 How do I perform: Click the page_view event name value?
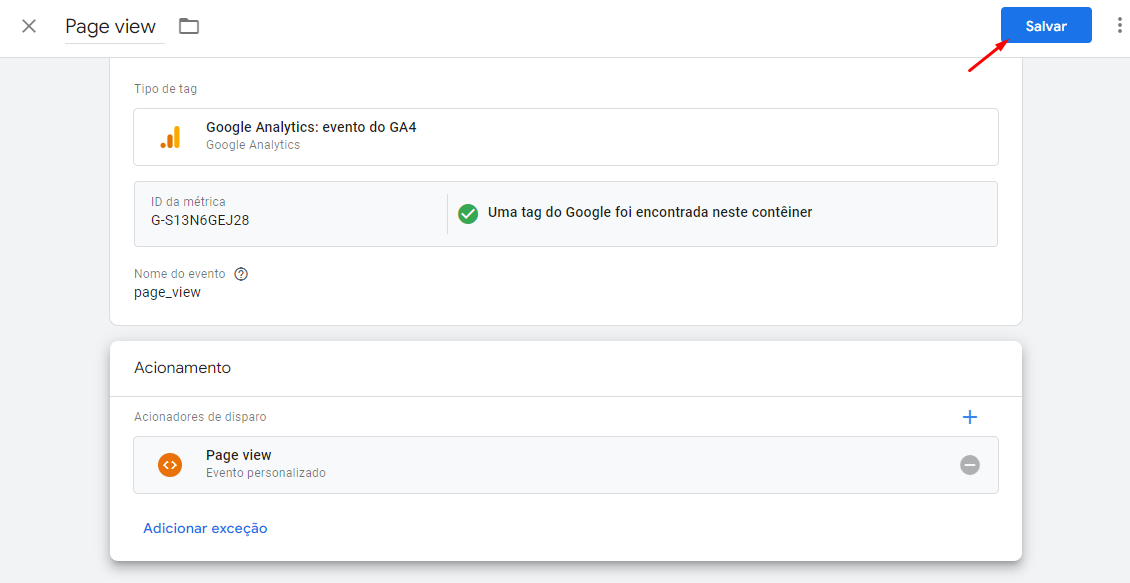(x=167, y=293)
